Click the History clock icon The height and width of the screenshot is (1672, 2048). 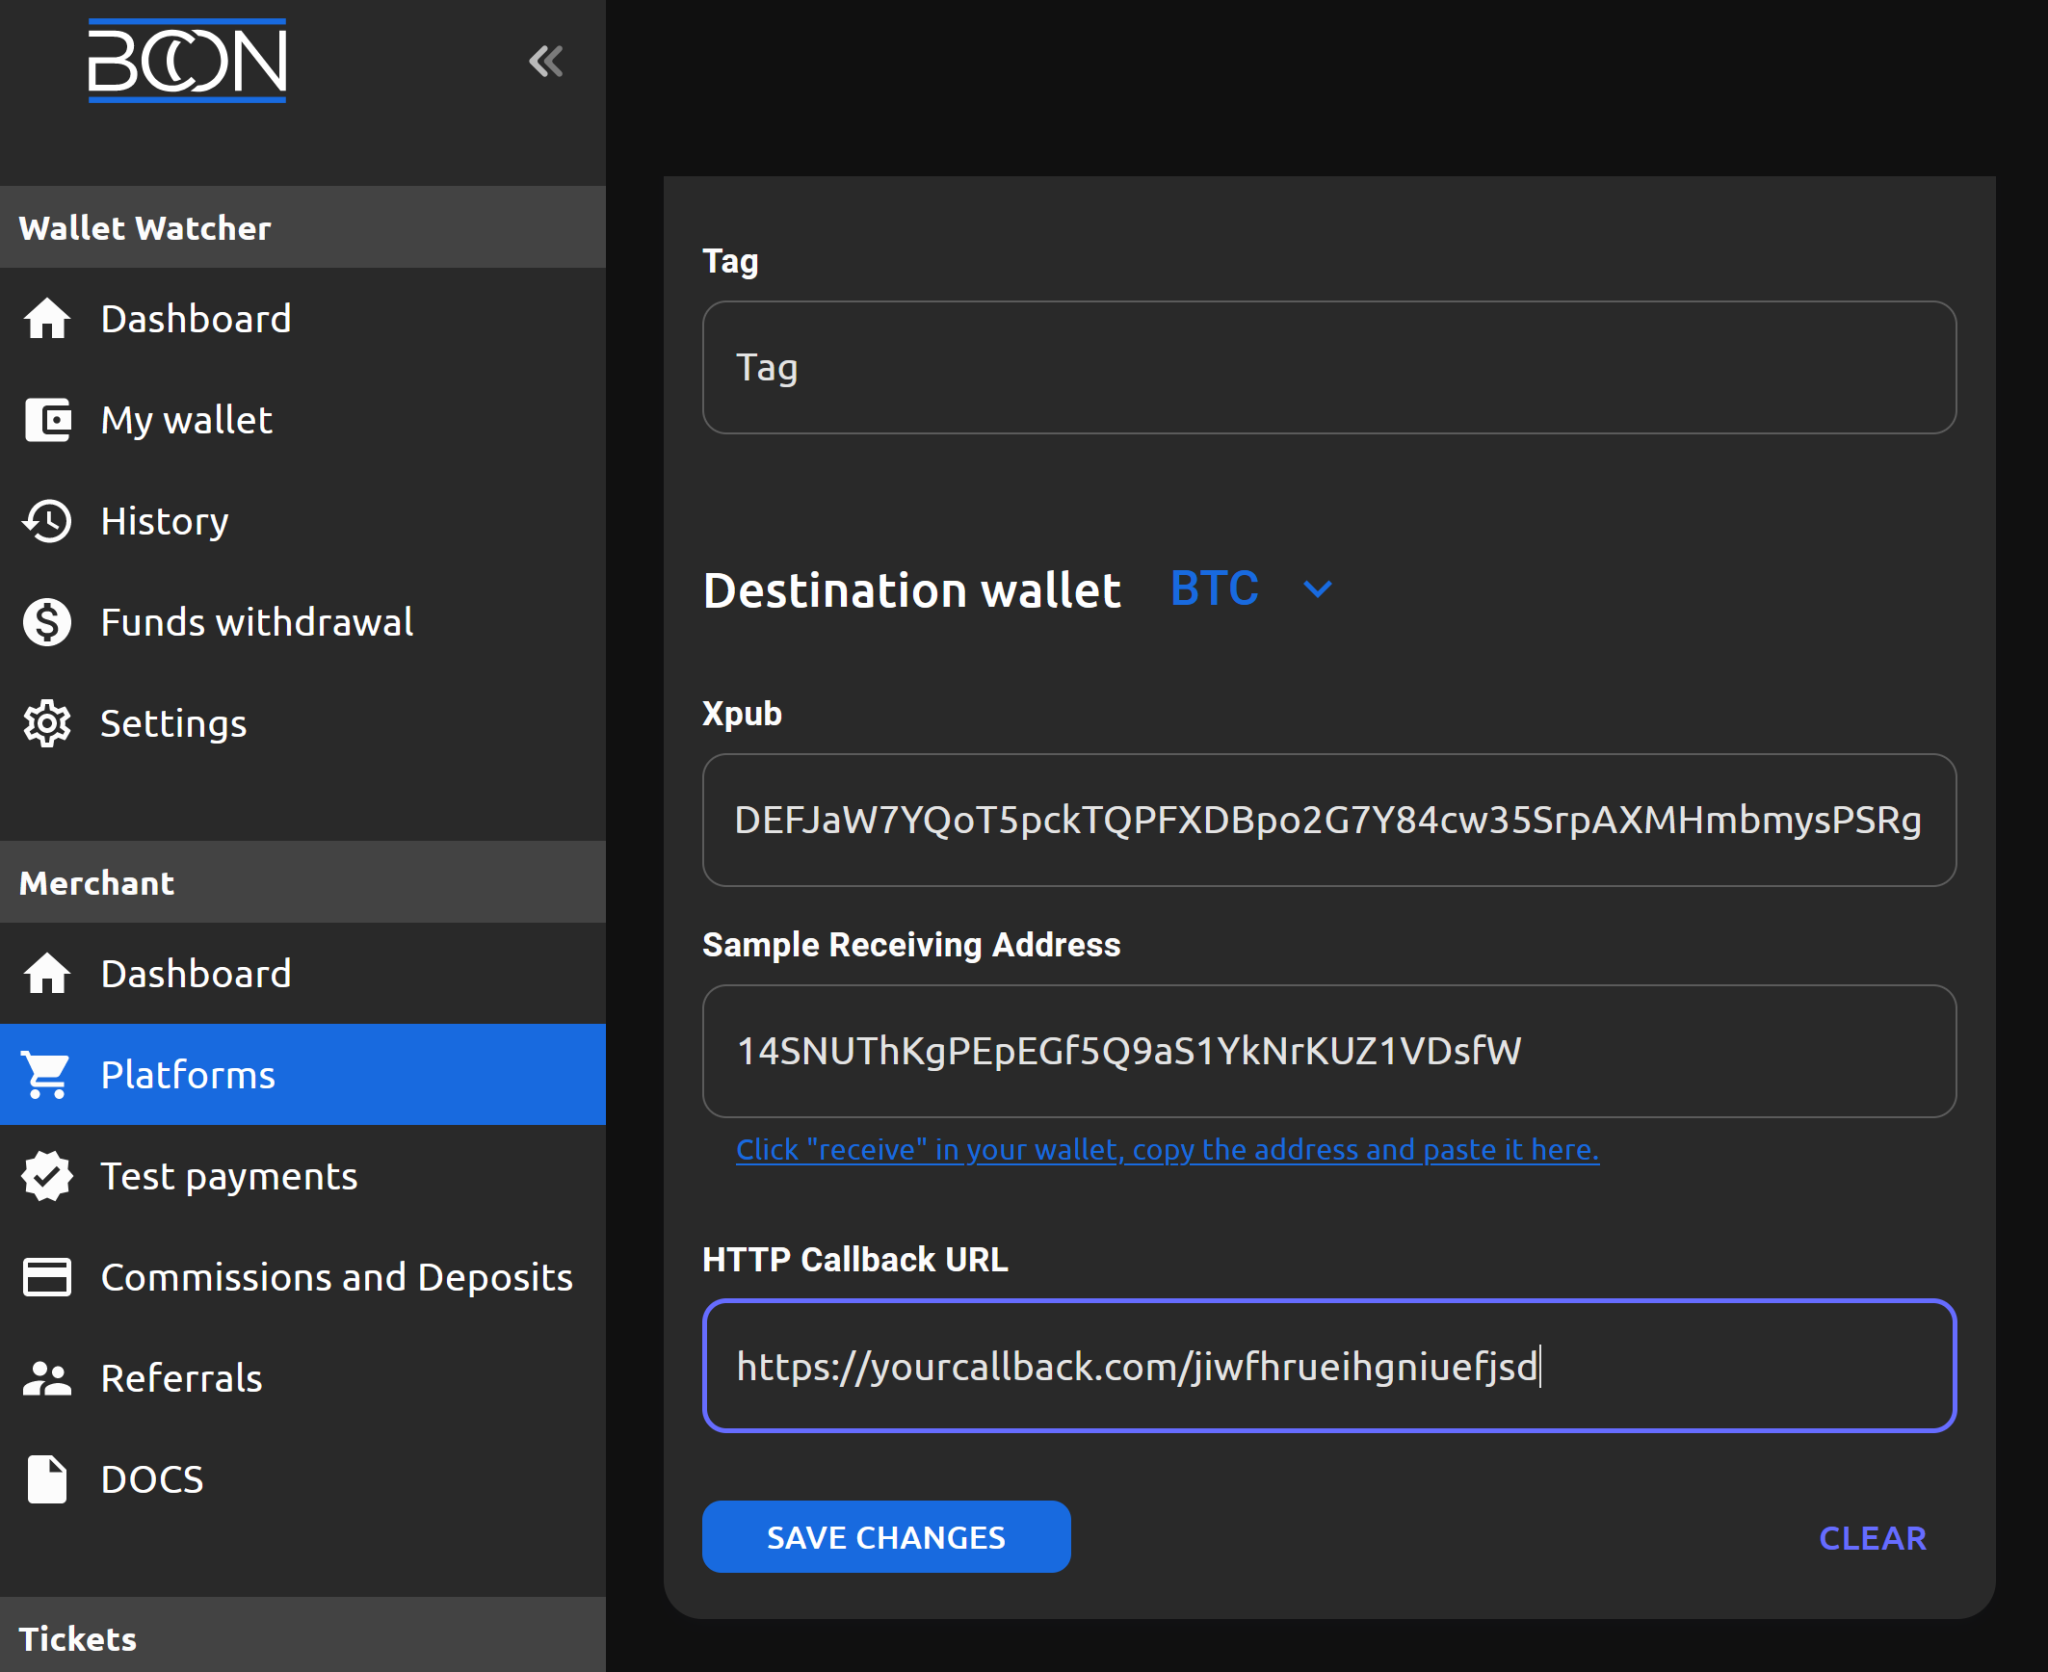47,521
